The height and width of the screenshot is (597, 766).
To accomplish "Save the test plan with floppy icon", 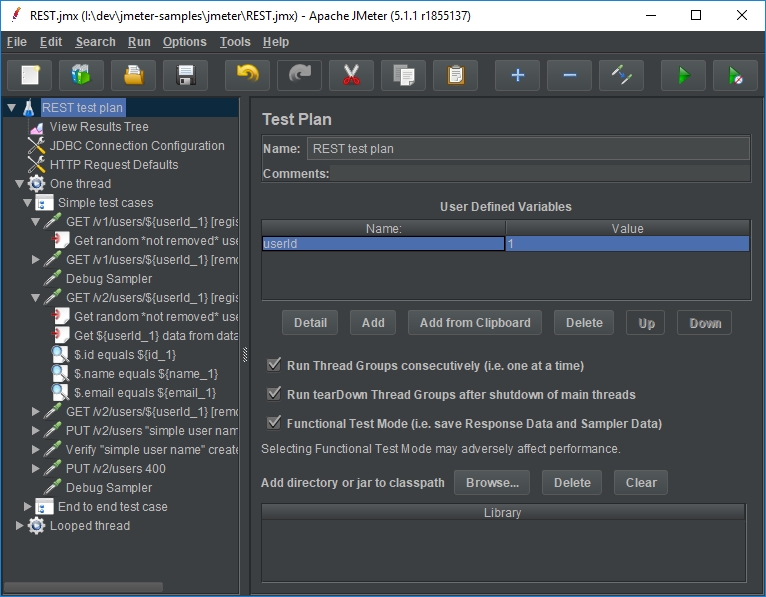I will 186,76.
